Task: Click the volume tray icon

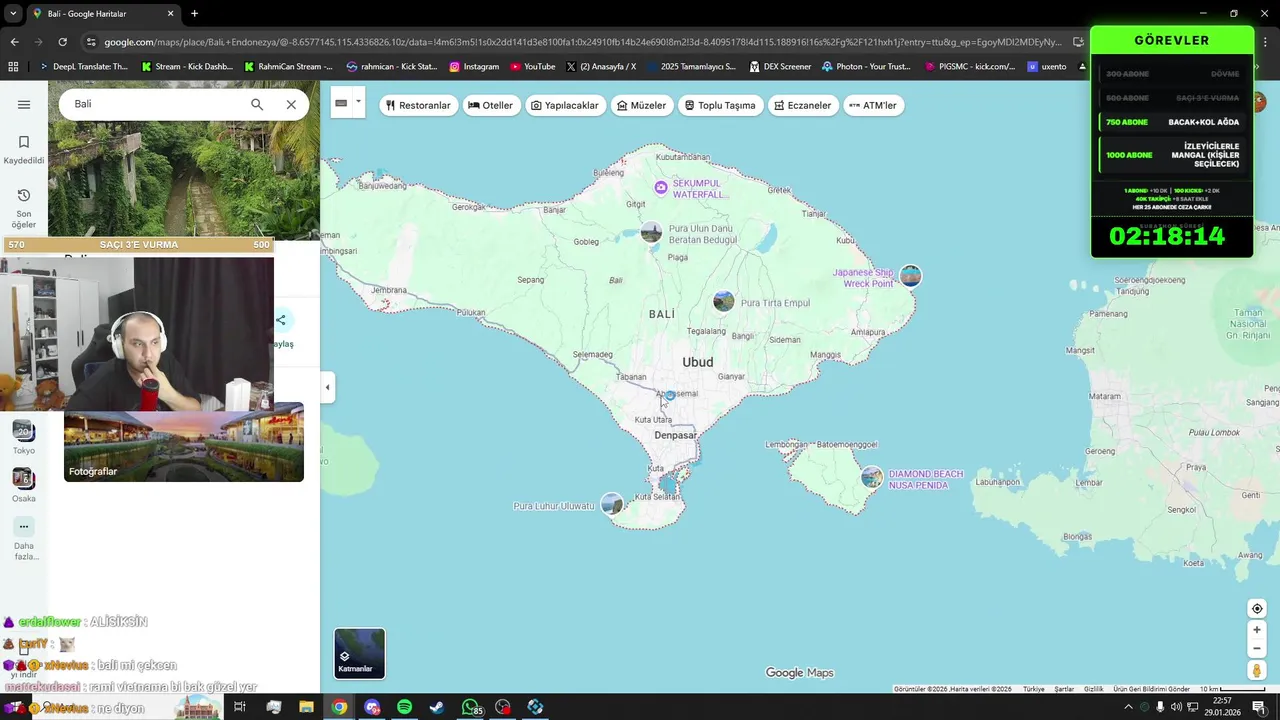Action: pos(1176,707)
